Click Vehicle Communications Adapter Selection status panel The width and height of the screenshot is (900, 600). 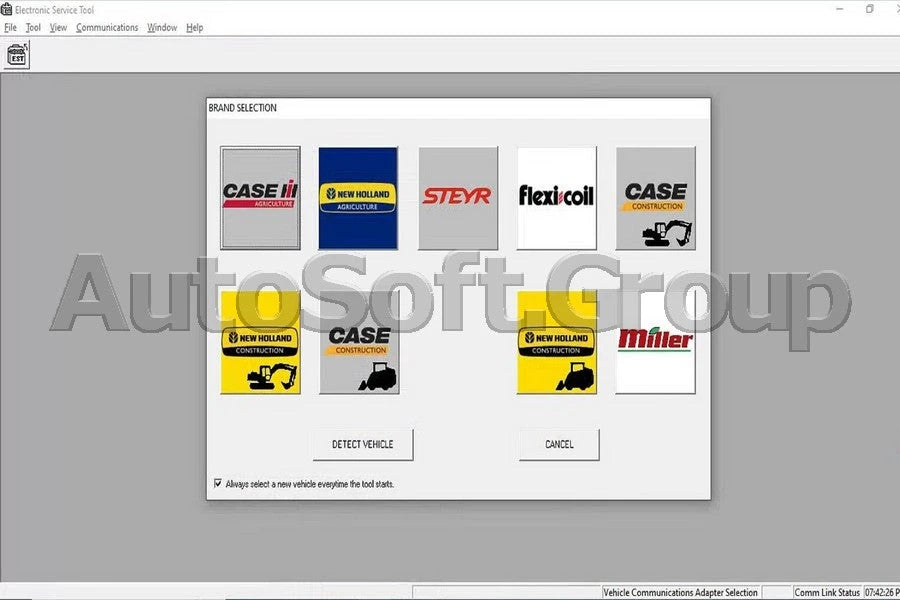coord(680,593)
